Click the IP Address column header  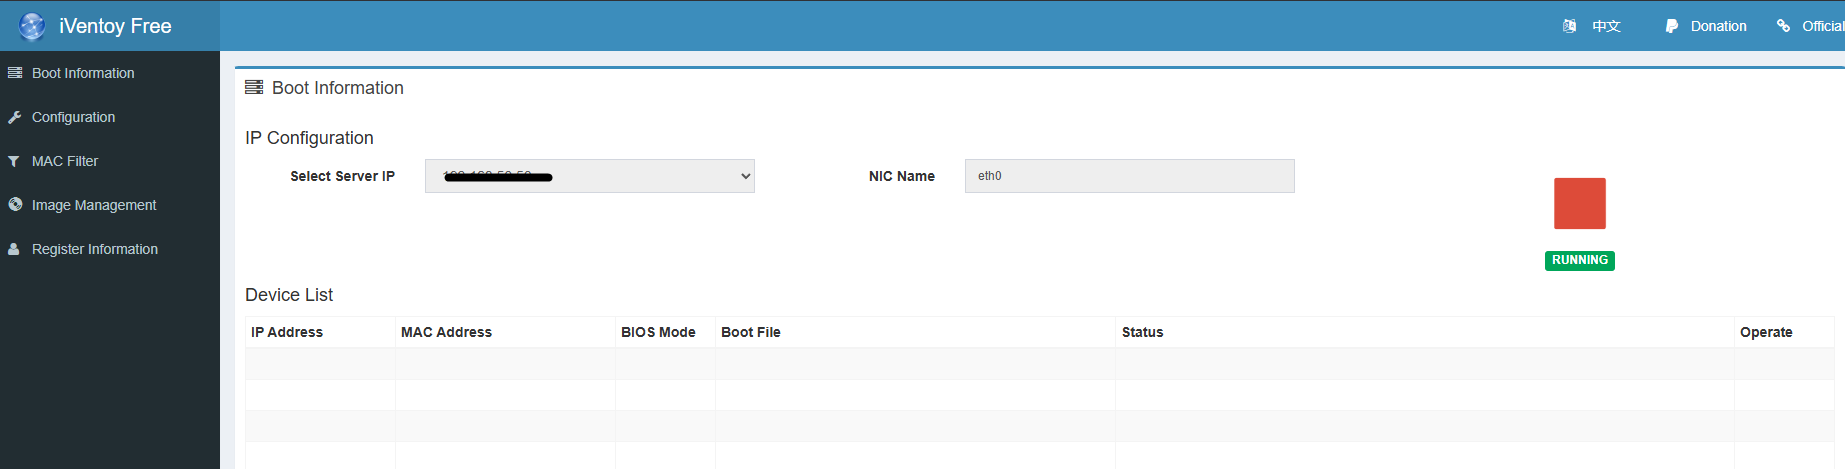click(287, 332)
